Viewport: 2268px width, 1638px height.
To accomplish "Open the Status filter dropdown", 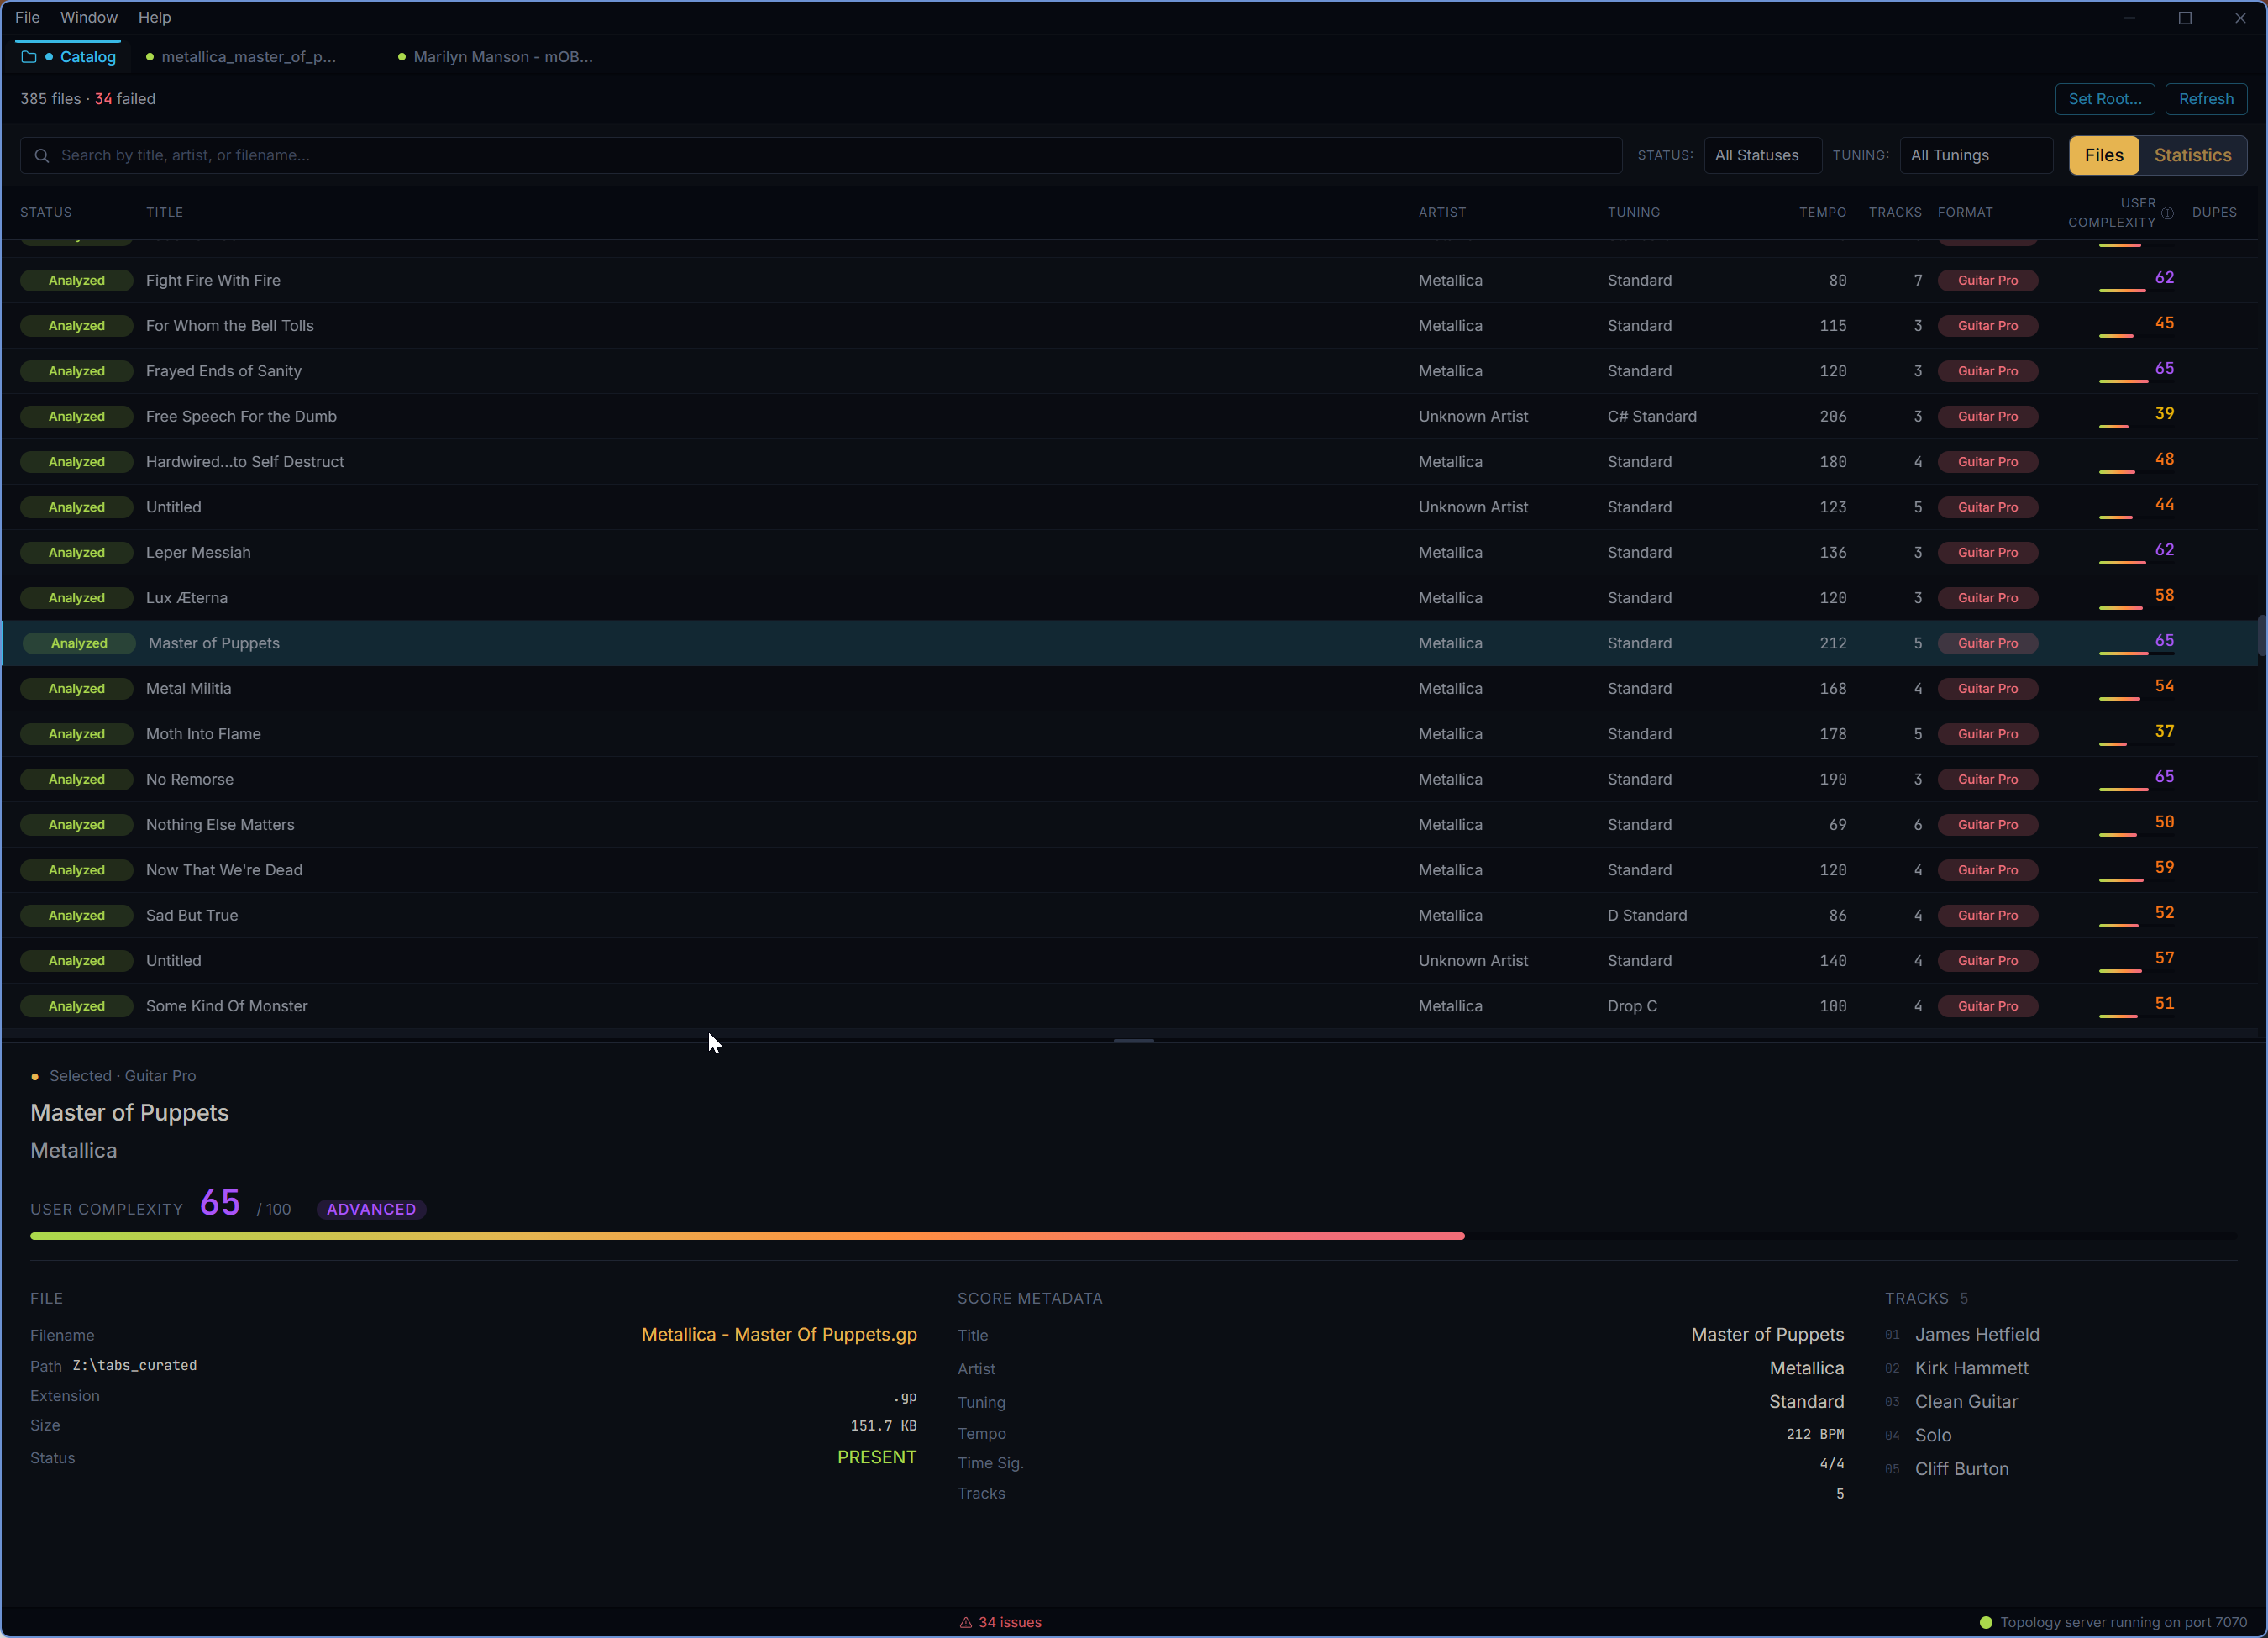I will point(1763,155).
